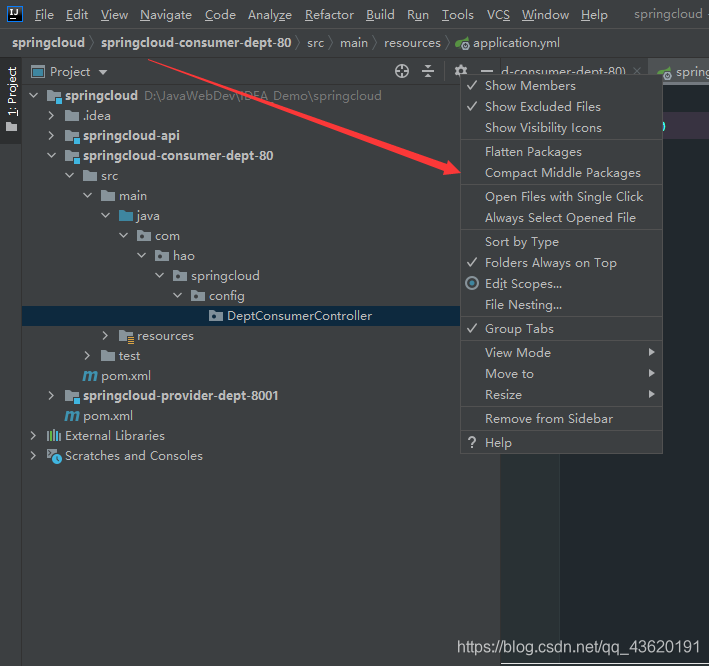Select the DeptConsumerController tree item

[x=241, y=316]
